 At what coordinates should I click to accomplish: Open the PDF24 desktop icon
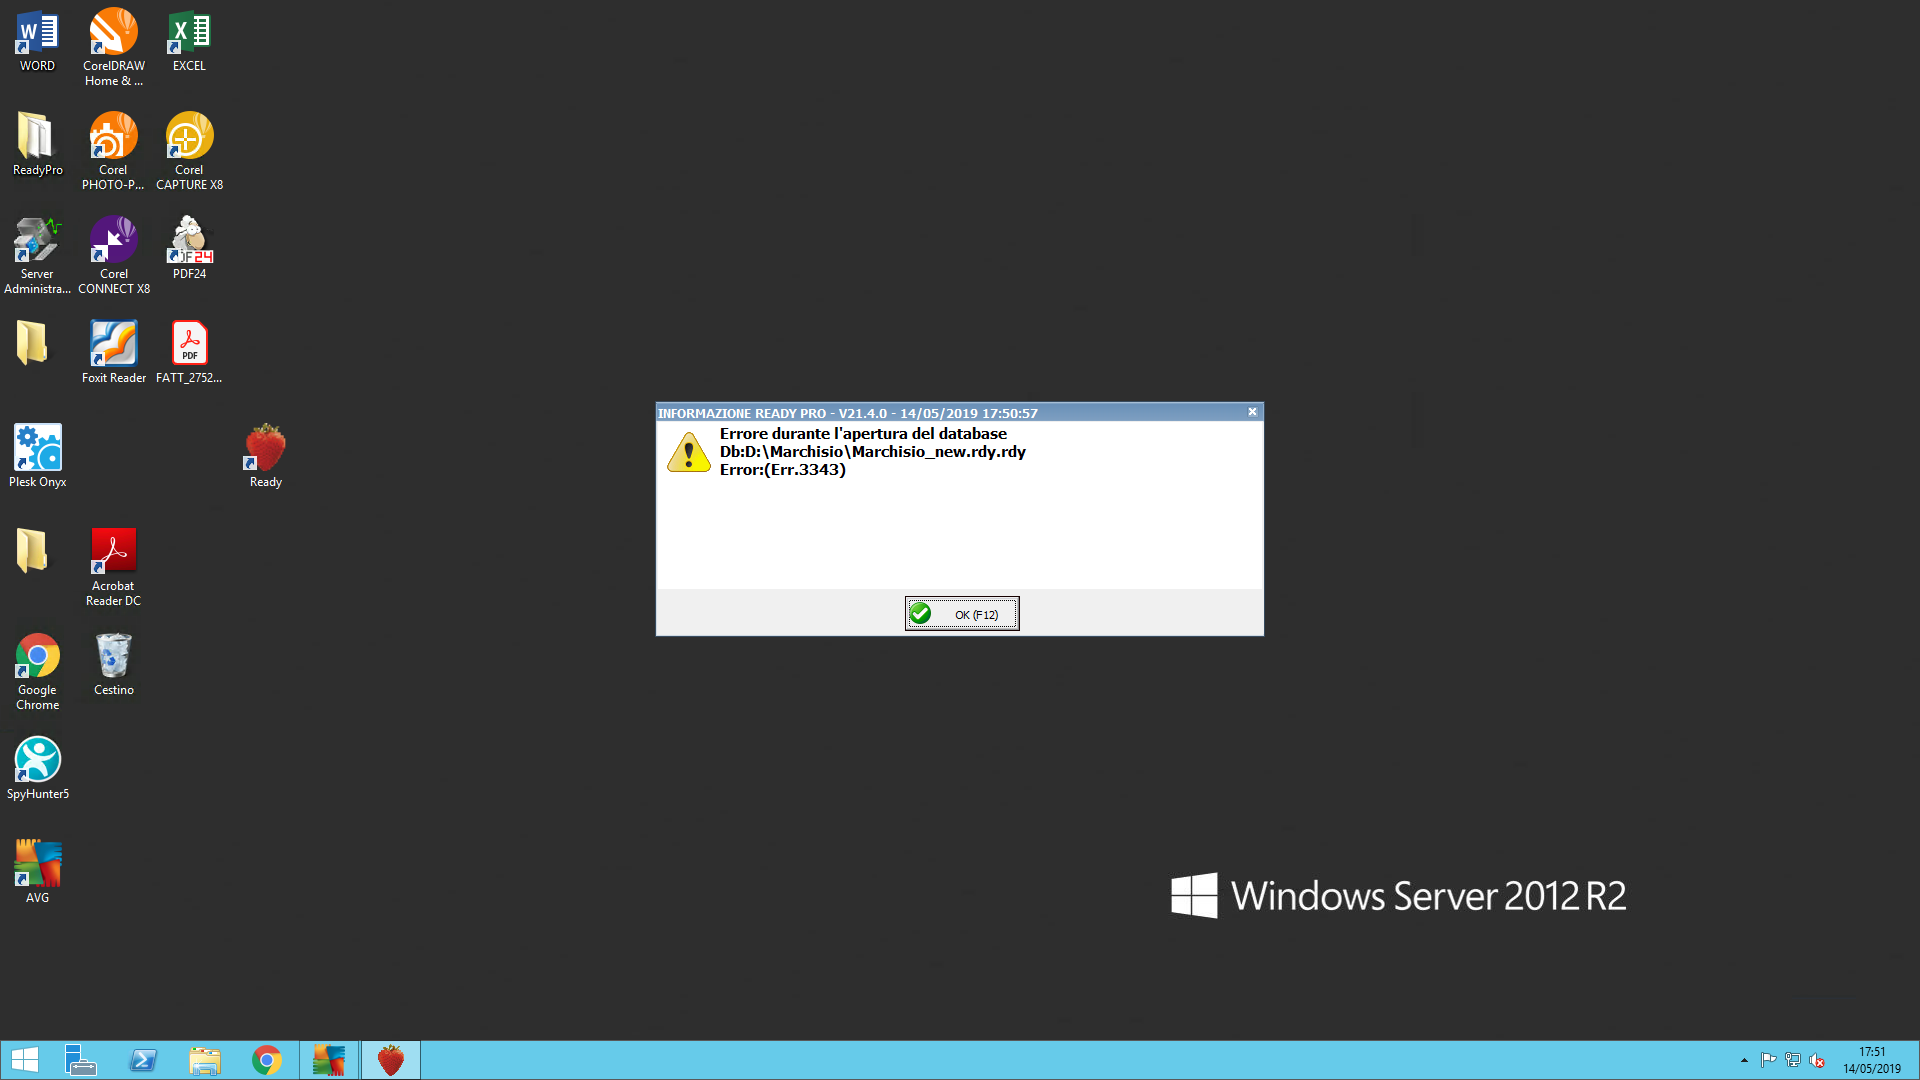click(x=189, y=249)
